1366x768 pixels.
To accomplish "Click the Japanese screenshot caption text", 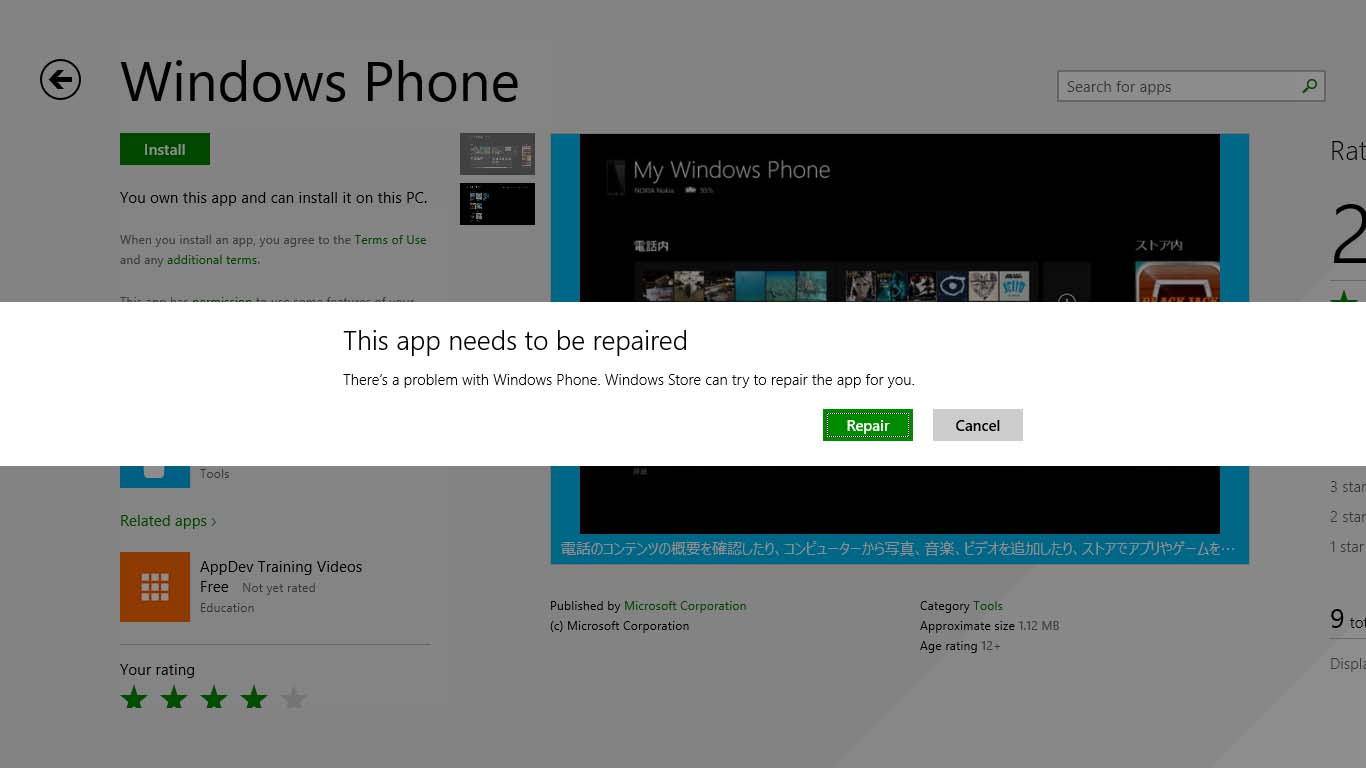I will pyautogui.click(x=898, y=549).
